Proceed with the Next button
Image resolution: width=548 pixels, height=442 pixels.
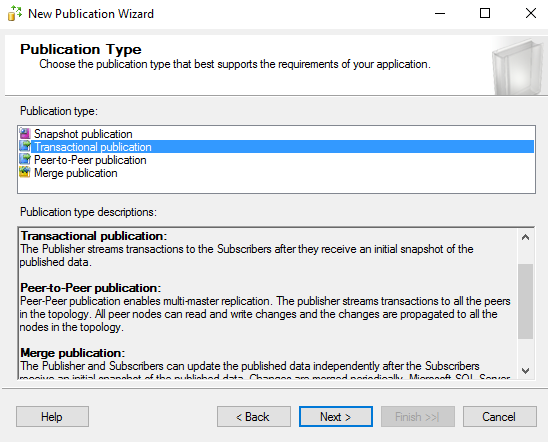point(336,416)
